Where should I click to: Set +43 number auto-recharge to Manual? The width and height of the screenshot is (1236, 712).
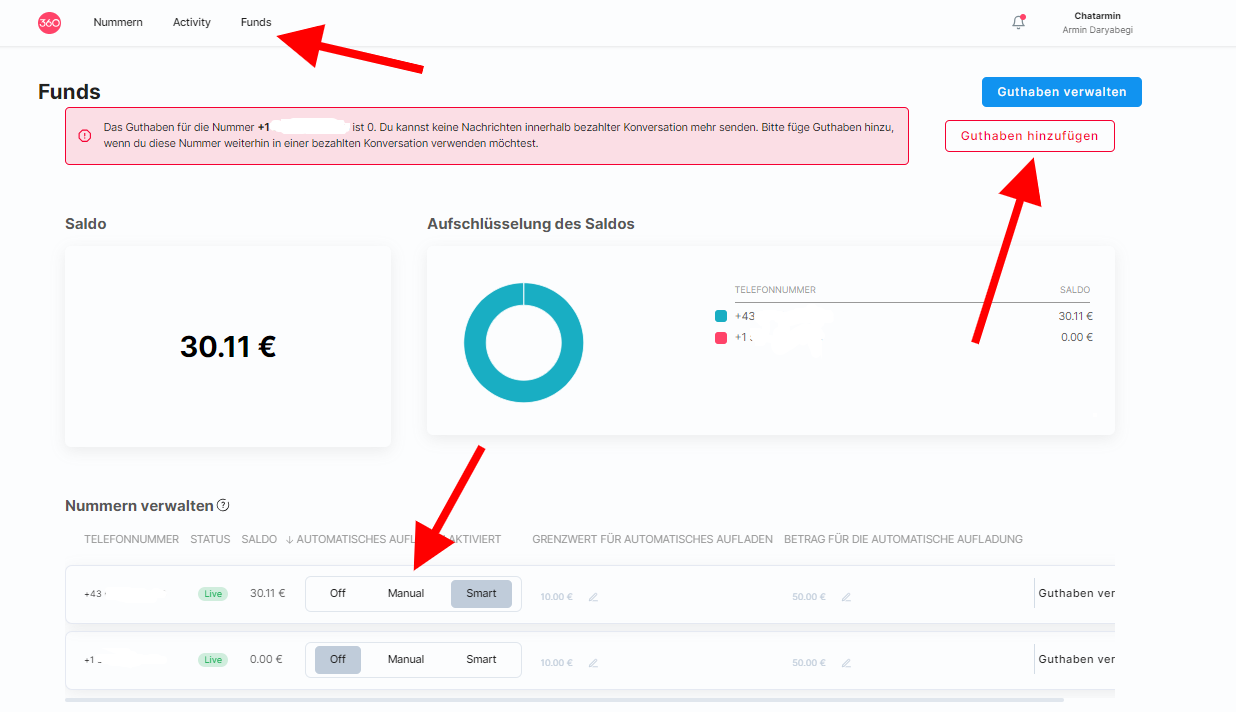coord(406,593)
